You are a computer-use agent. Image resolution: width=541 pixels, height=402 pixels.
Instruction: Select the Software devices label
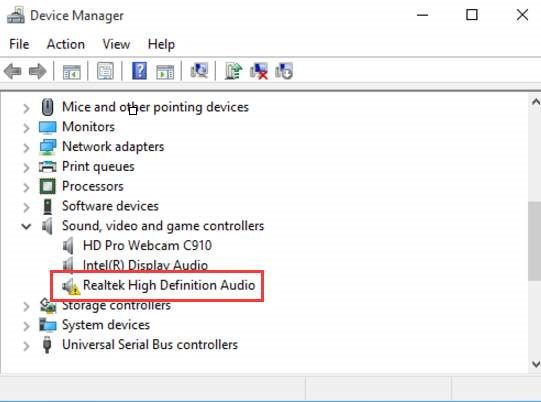click(x=110, y=206)
